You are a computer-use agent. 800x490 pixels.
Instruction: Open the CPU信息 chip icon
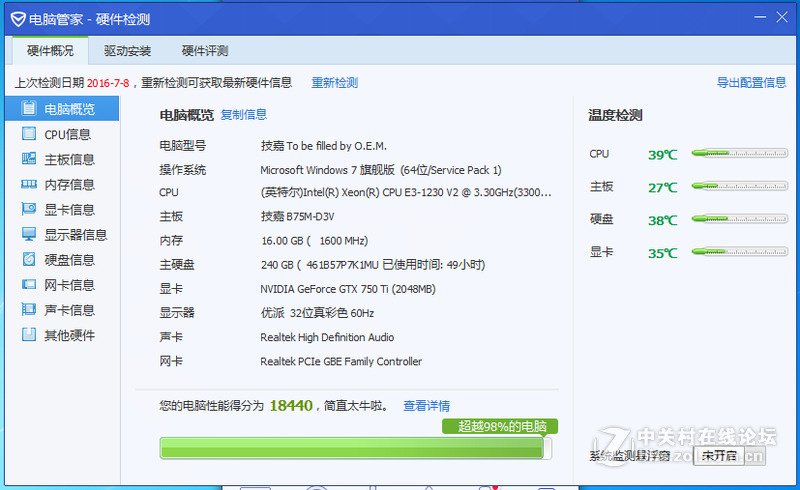(29, 134)
